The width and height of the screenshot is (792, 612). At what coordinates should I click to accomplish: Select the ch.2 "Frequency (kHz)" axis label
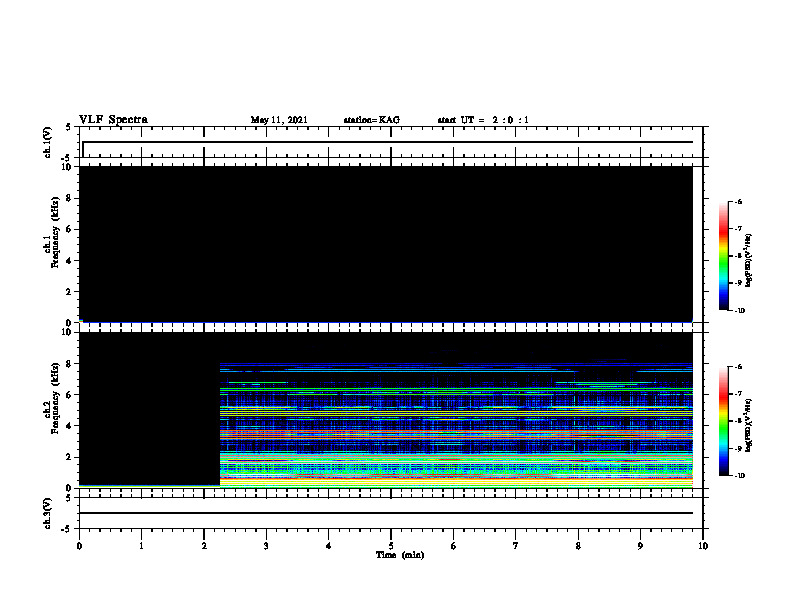coord(55,398)
